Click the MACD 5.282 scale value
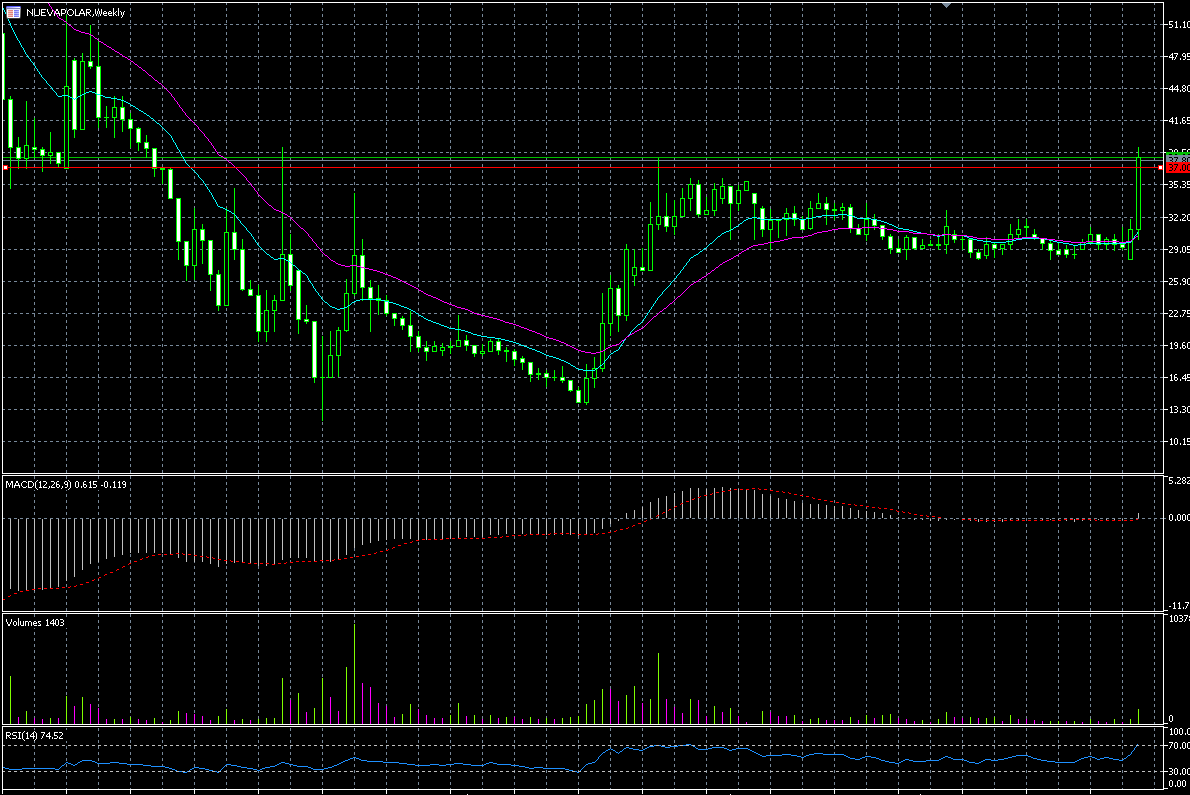Screen dimensions: 1190x795 pyautogui.click(x=1177, y=482)
